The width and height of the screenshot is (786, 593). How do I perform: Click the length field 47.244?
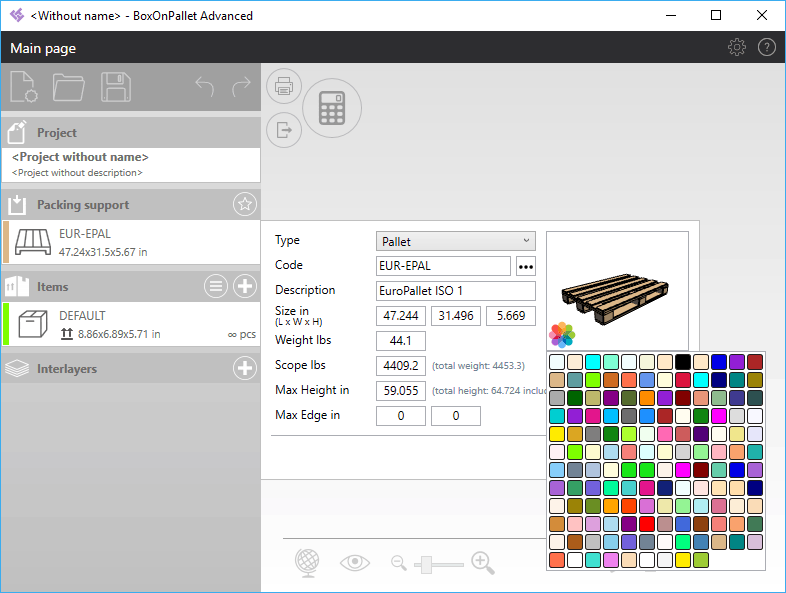coord(401,316)
